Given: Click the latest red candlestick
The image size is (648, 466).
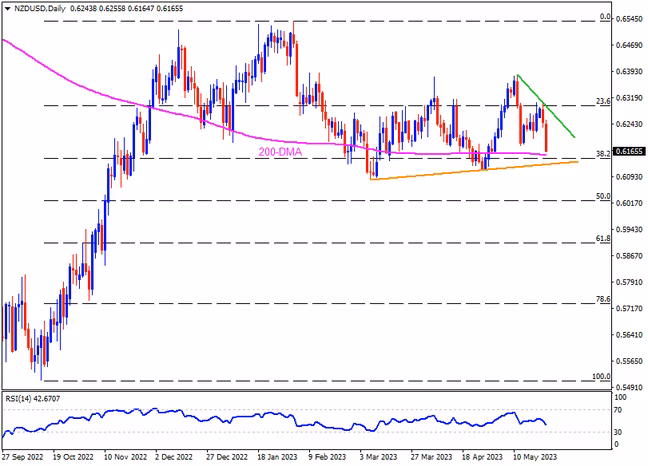Looking at the screenshot, I should click(x=546, y=137).
